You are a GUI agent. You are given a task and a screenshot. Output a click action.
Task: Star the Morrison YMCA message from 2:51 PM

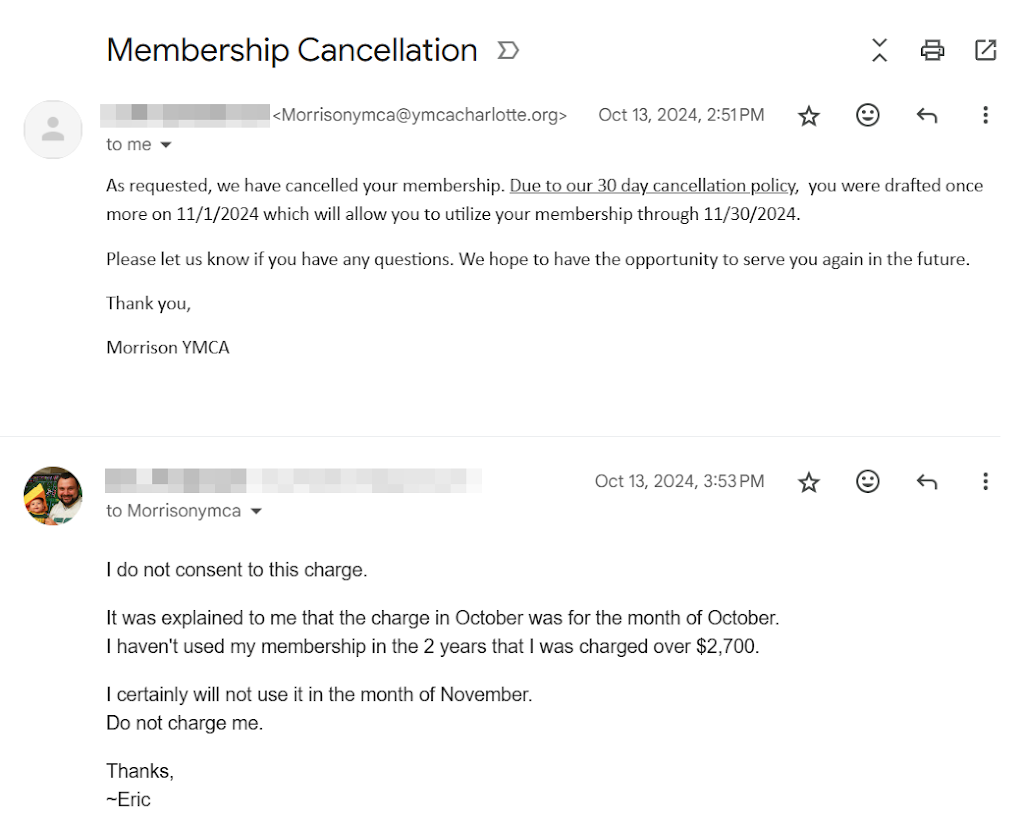(x=809, y=116)
